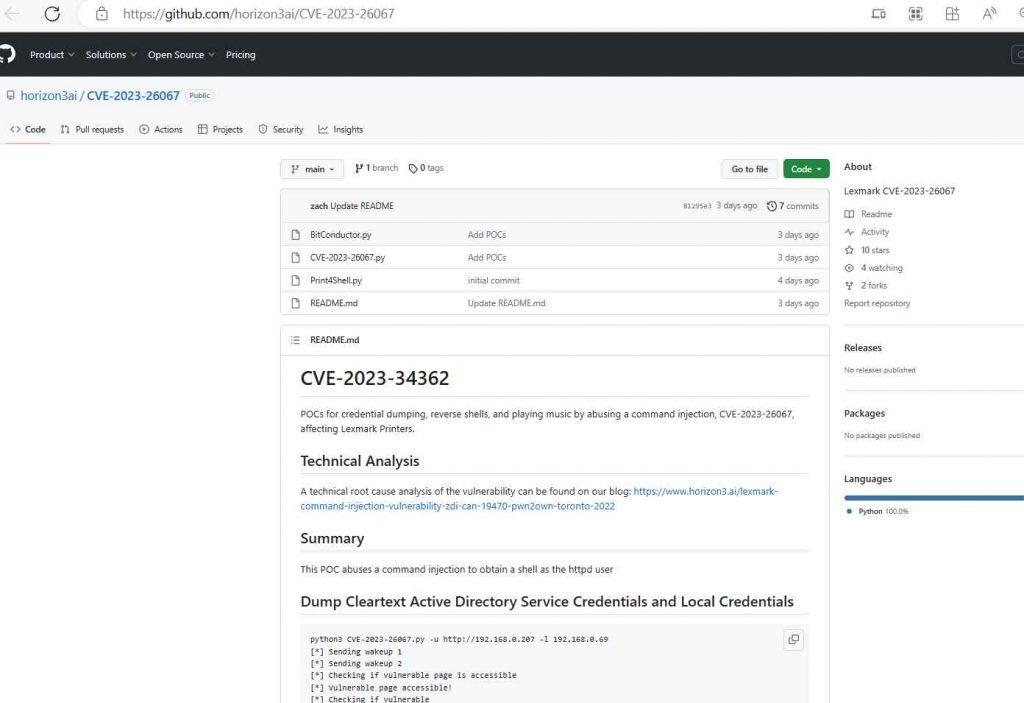This screenshot has width=1024, height=703.
Task: Open Update README.md commit message link
Action: pyautogui.click(x=506, y=303)
